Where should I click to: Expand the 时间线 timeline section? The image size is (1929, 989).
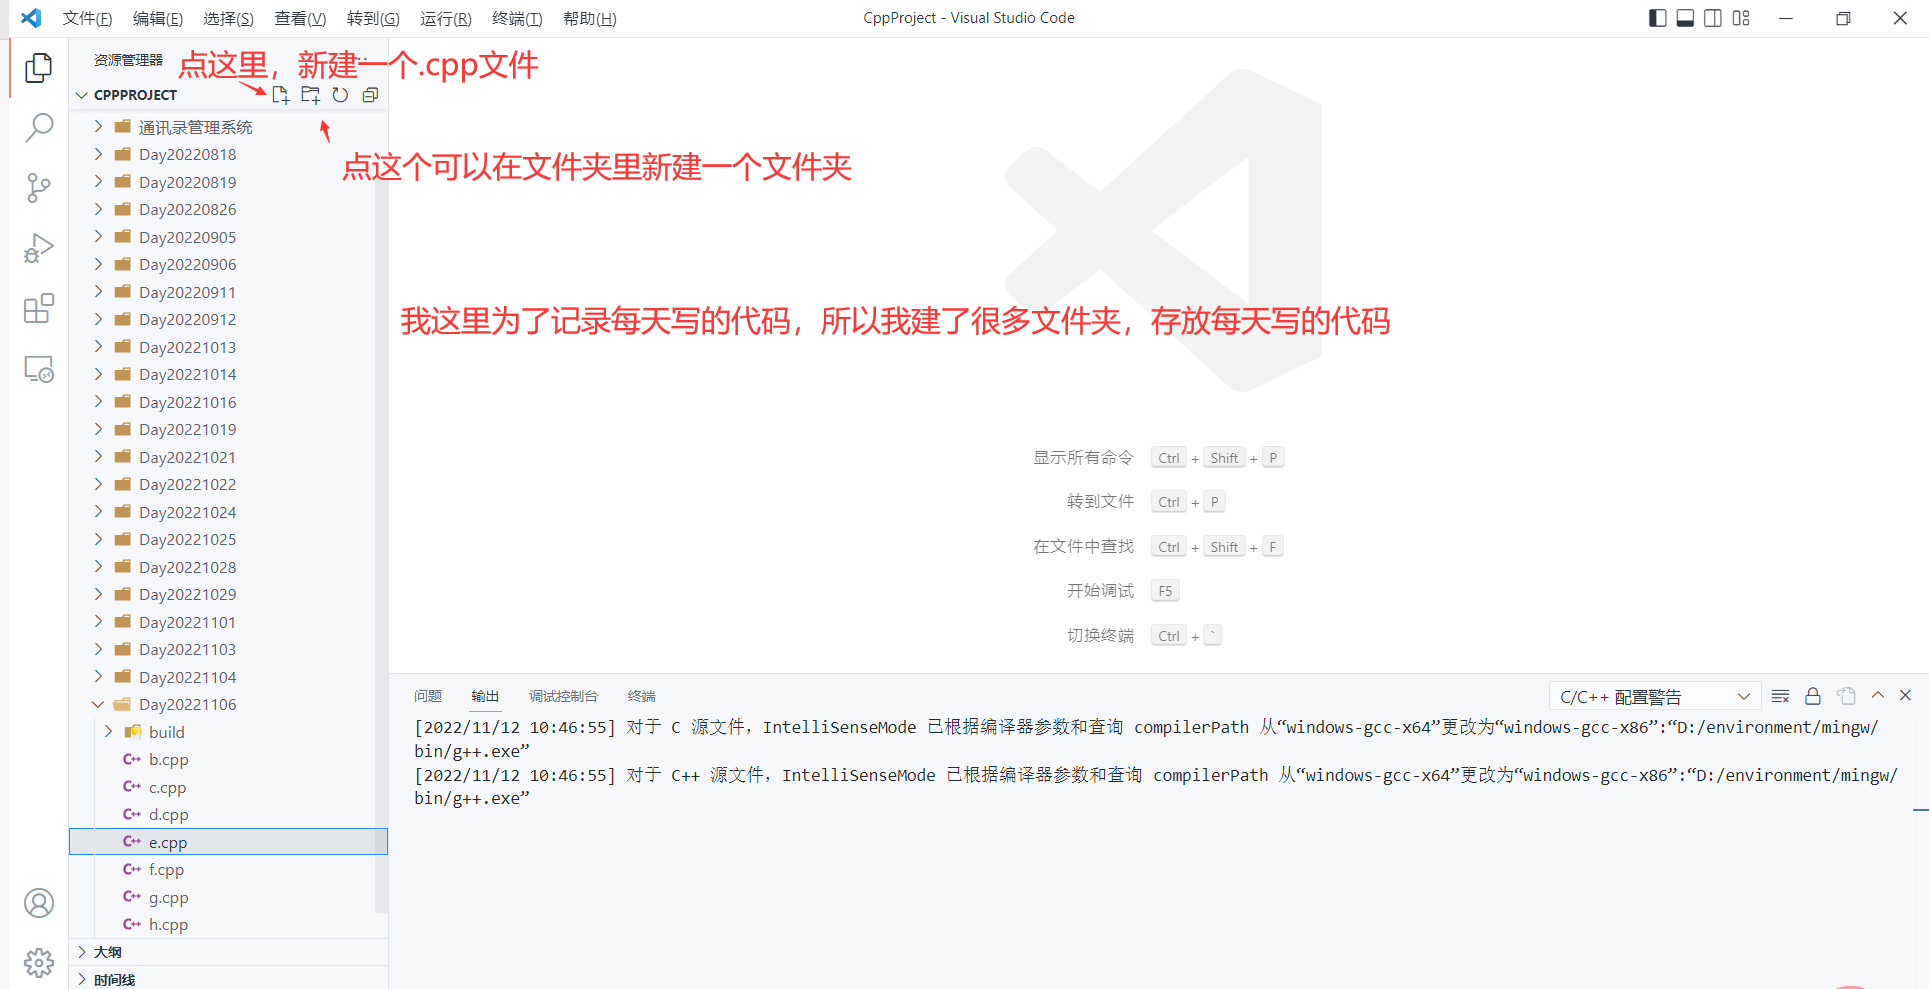(x=228, y=979)
